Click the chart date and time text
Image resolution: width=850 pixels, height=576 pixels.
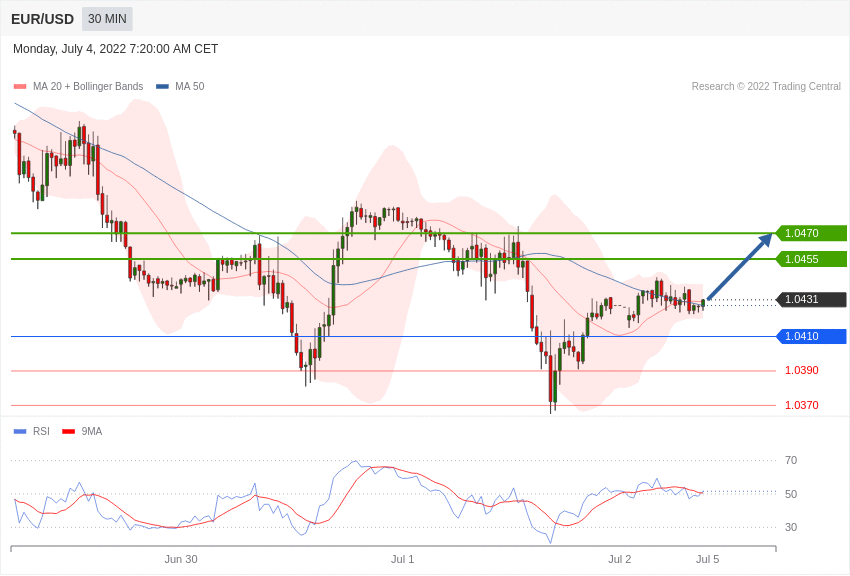point(115,49)
